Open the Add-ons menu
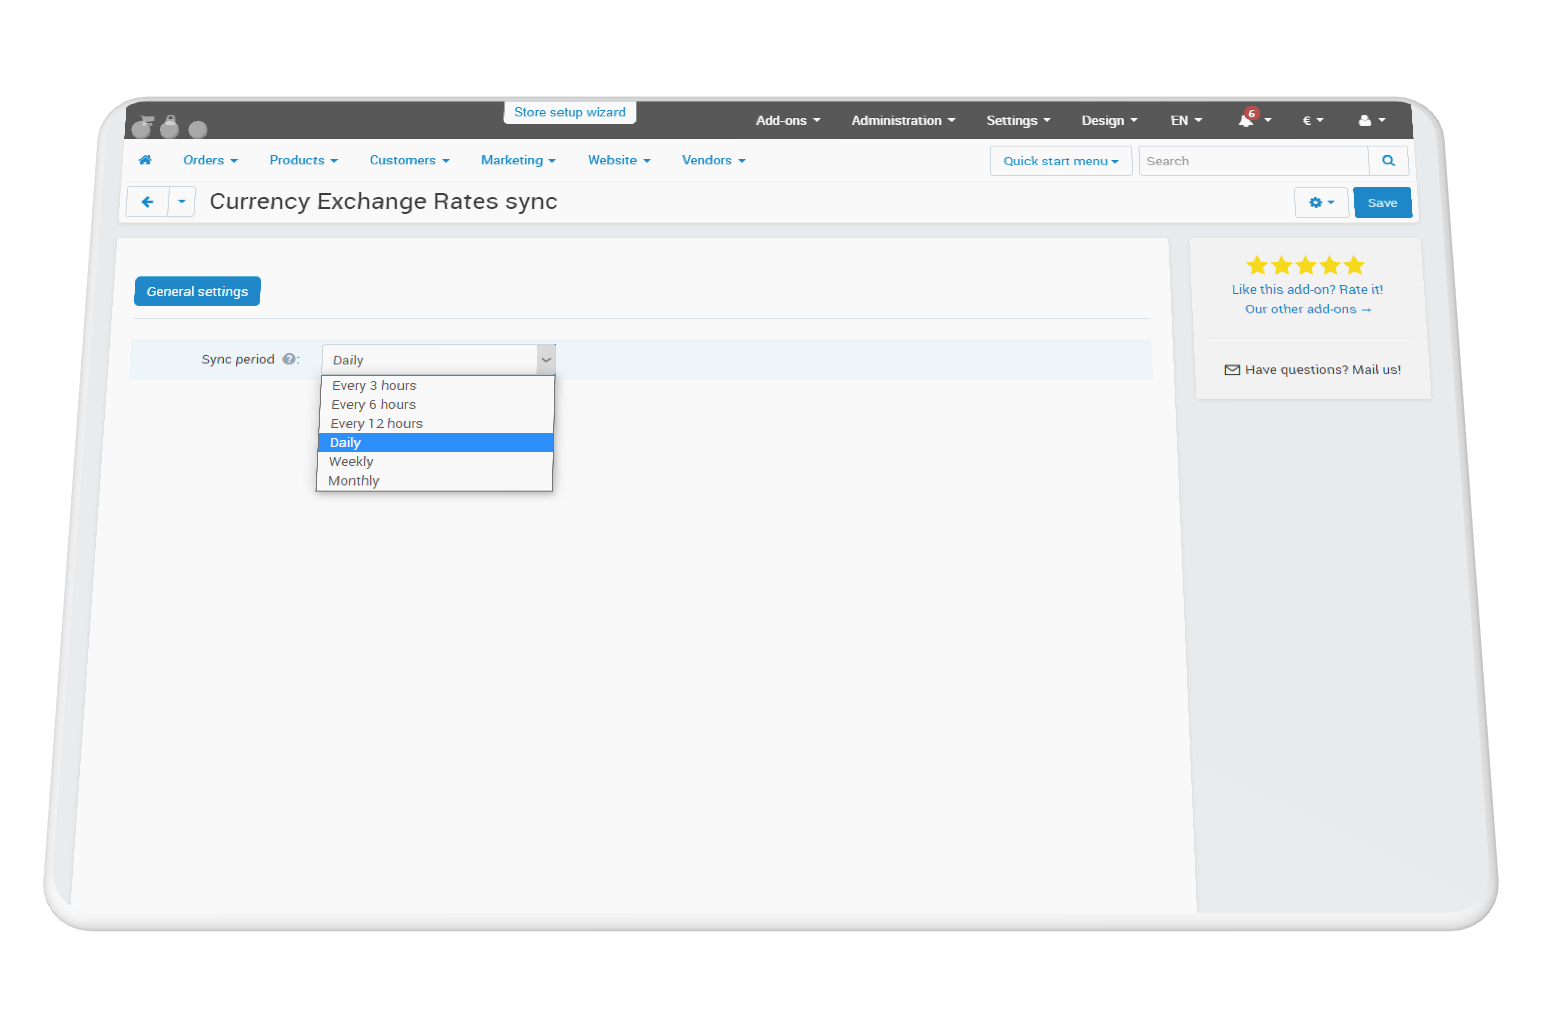Image resolution: width=1542 pixels, height=1028 pixels. click(787, 121)
